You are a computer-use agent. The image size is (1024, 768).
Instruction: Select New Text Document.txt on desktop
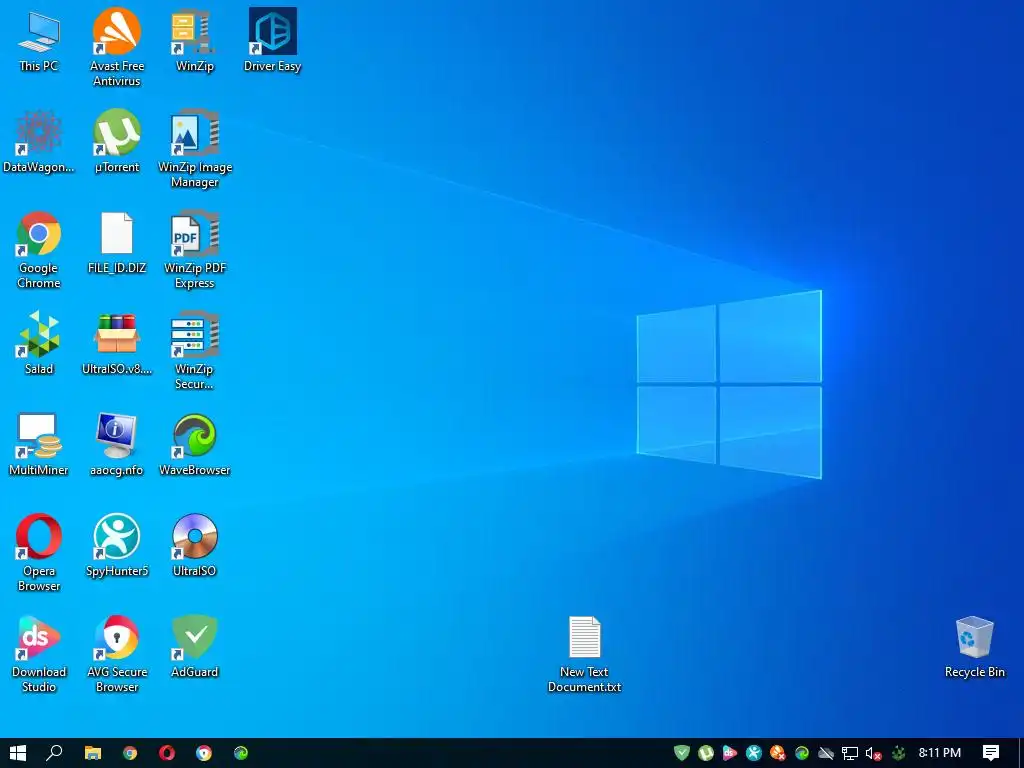pyautogui.click(x=584, y=654)
